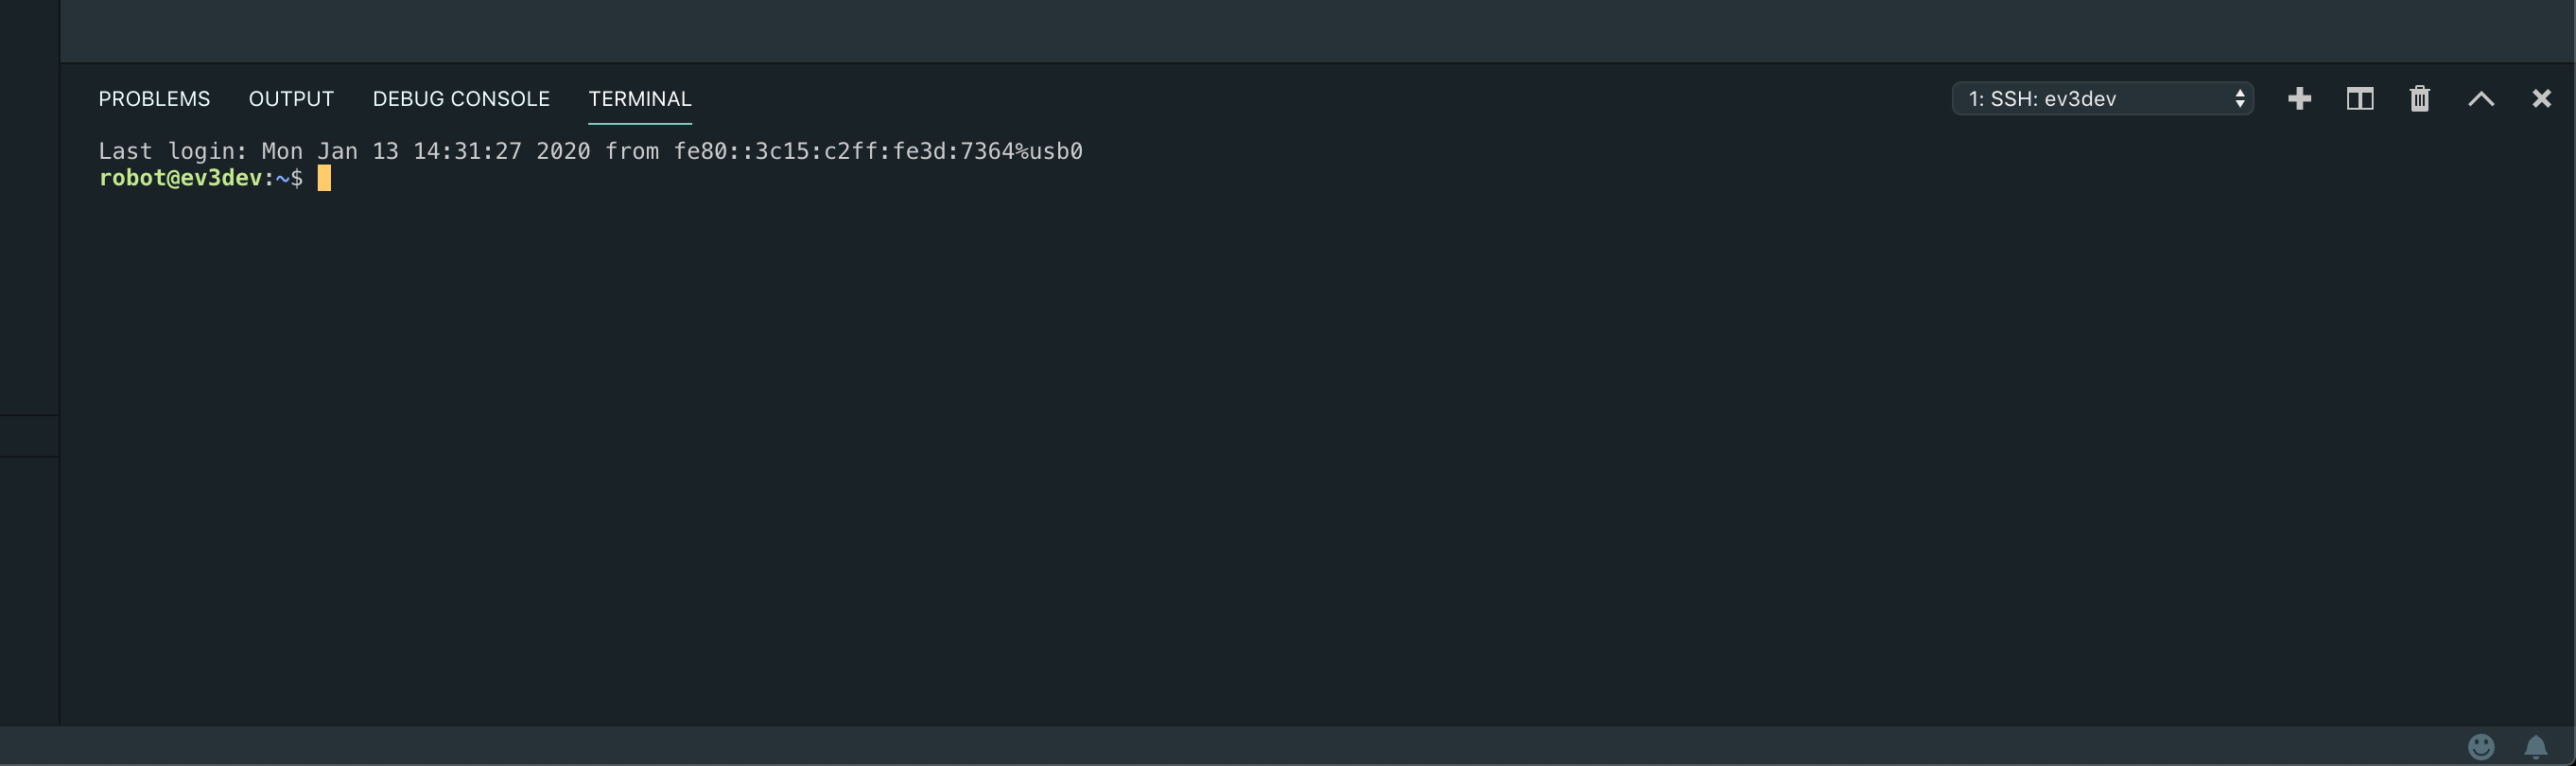Click the robot@ev3dev prompt text
This screenshot has width=2576, height=766.
pos(180,178)
